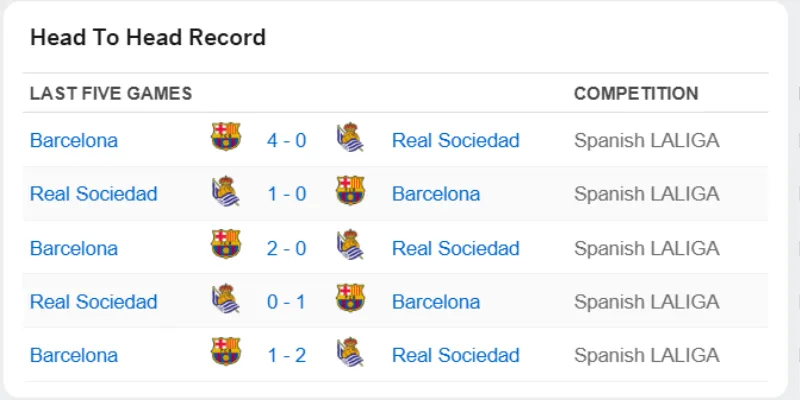Viewport: 800px width, 400px height.
Task: Open the 1 - 2 score link
Action: [x=287, y=355]
